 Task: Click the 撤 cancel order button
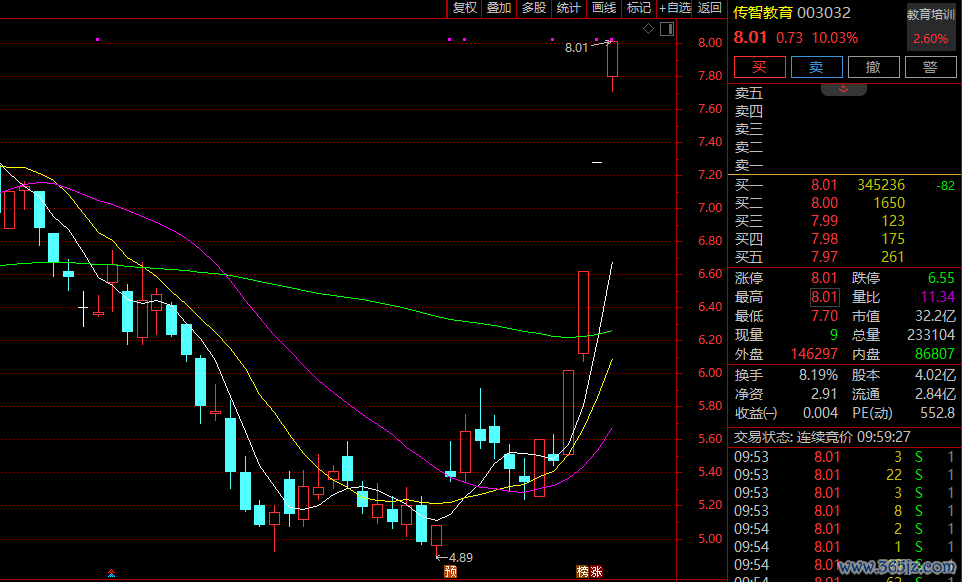(x=874, y=67)
